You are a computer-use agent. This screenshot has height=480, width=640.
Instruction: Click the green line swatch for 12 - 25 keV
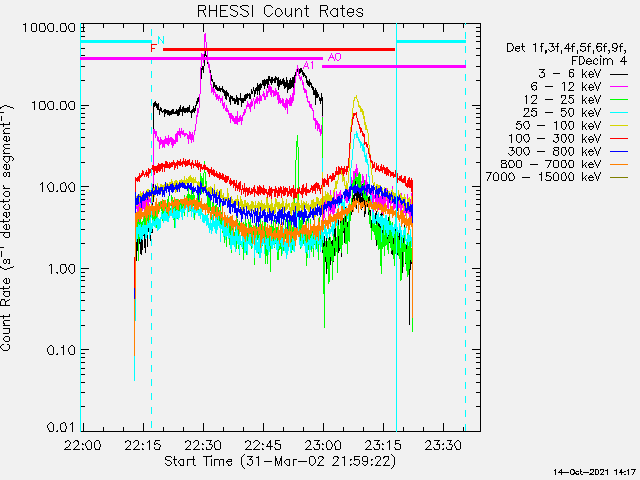(x=619, y=100)
